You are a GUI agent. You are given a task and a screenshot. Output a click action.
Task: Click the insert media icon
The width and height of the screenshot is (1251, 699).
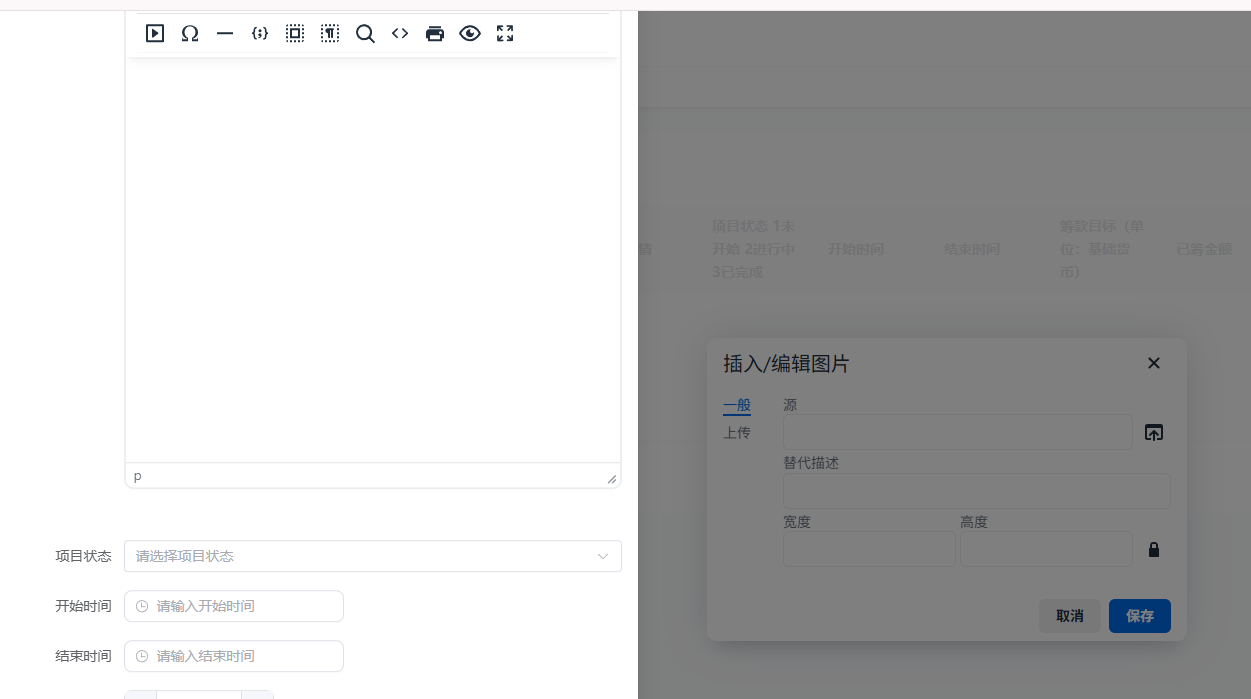[x=155, y=33]
